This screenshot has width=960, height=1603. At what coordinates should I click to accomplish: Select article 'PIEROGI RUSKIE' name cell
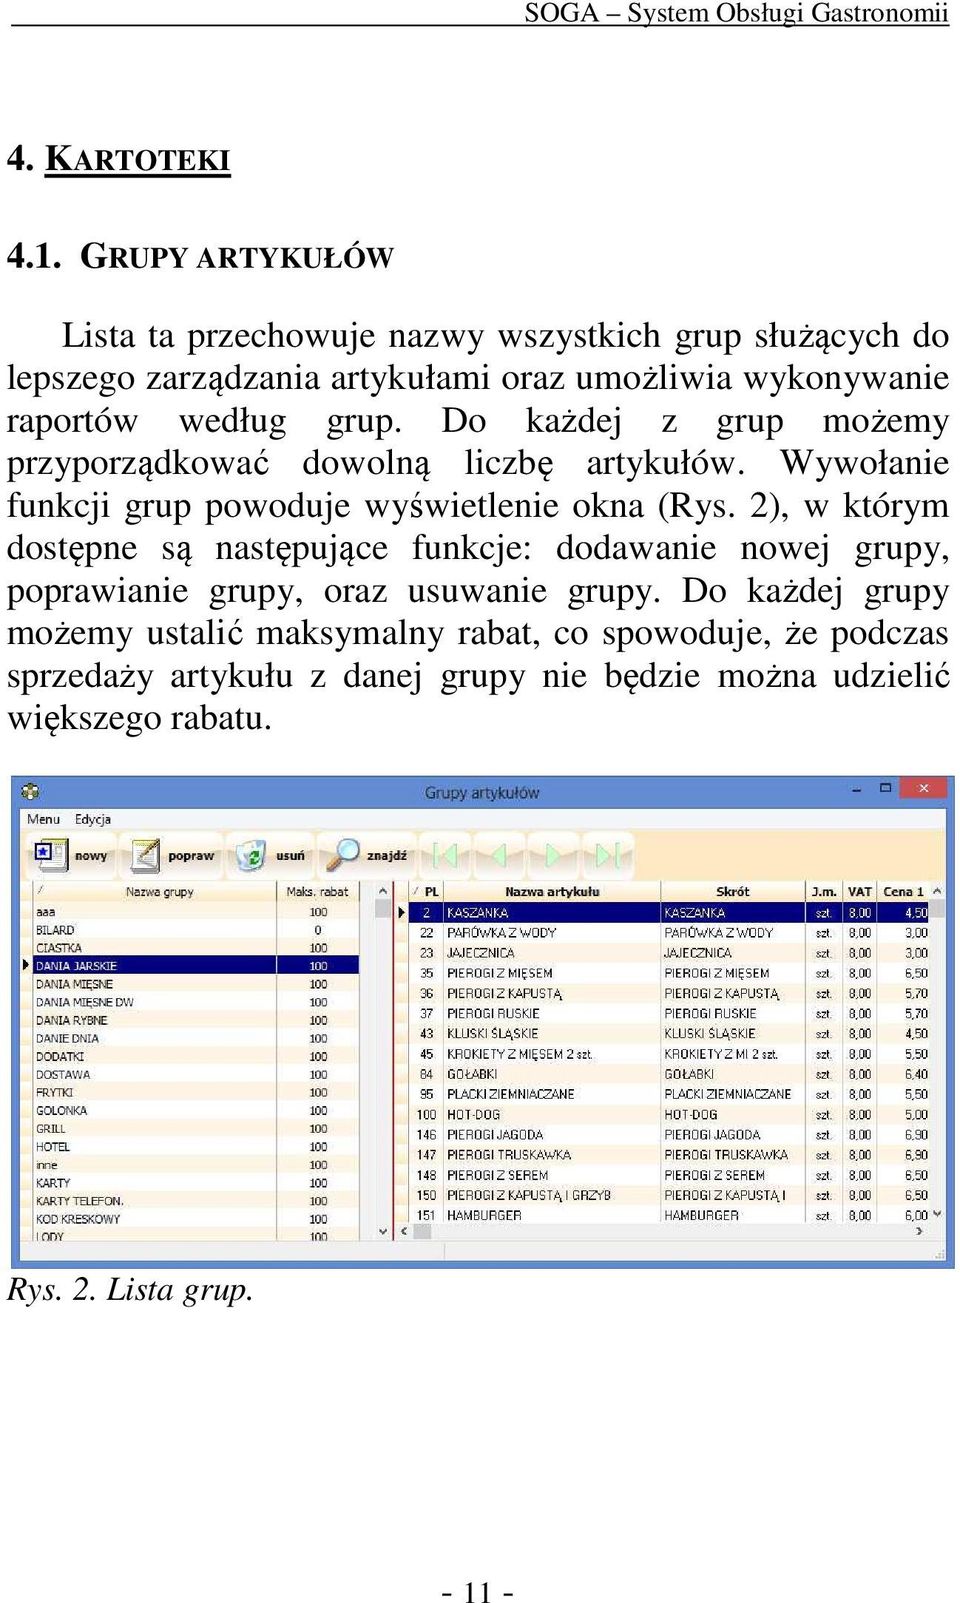pyautogui.click(x=551, y=1013)
